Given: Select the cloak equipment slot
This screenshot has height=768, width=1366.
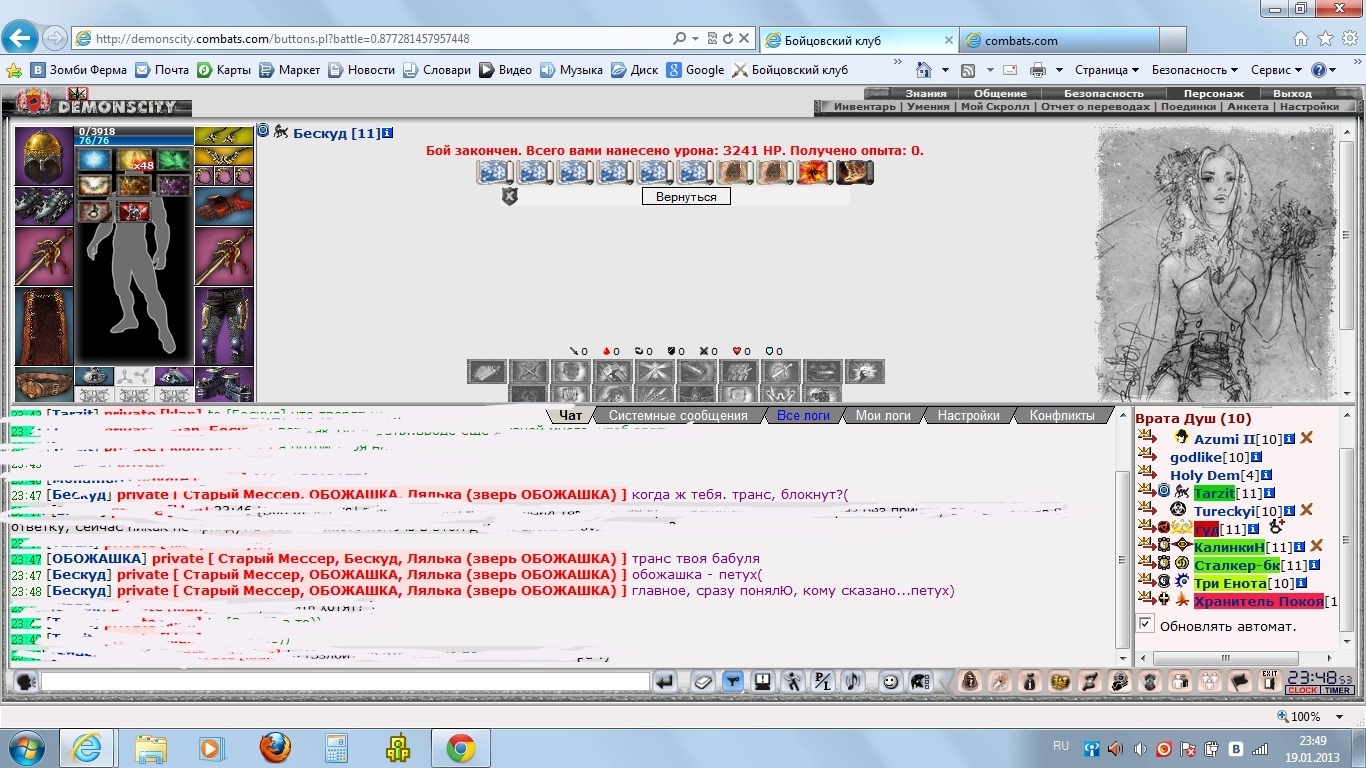Looking at the screenshot, I should pyautogui.click(x=44, y=326).
